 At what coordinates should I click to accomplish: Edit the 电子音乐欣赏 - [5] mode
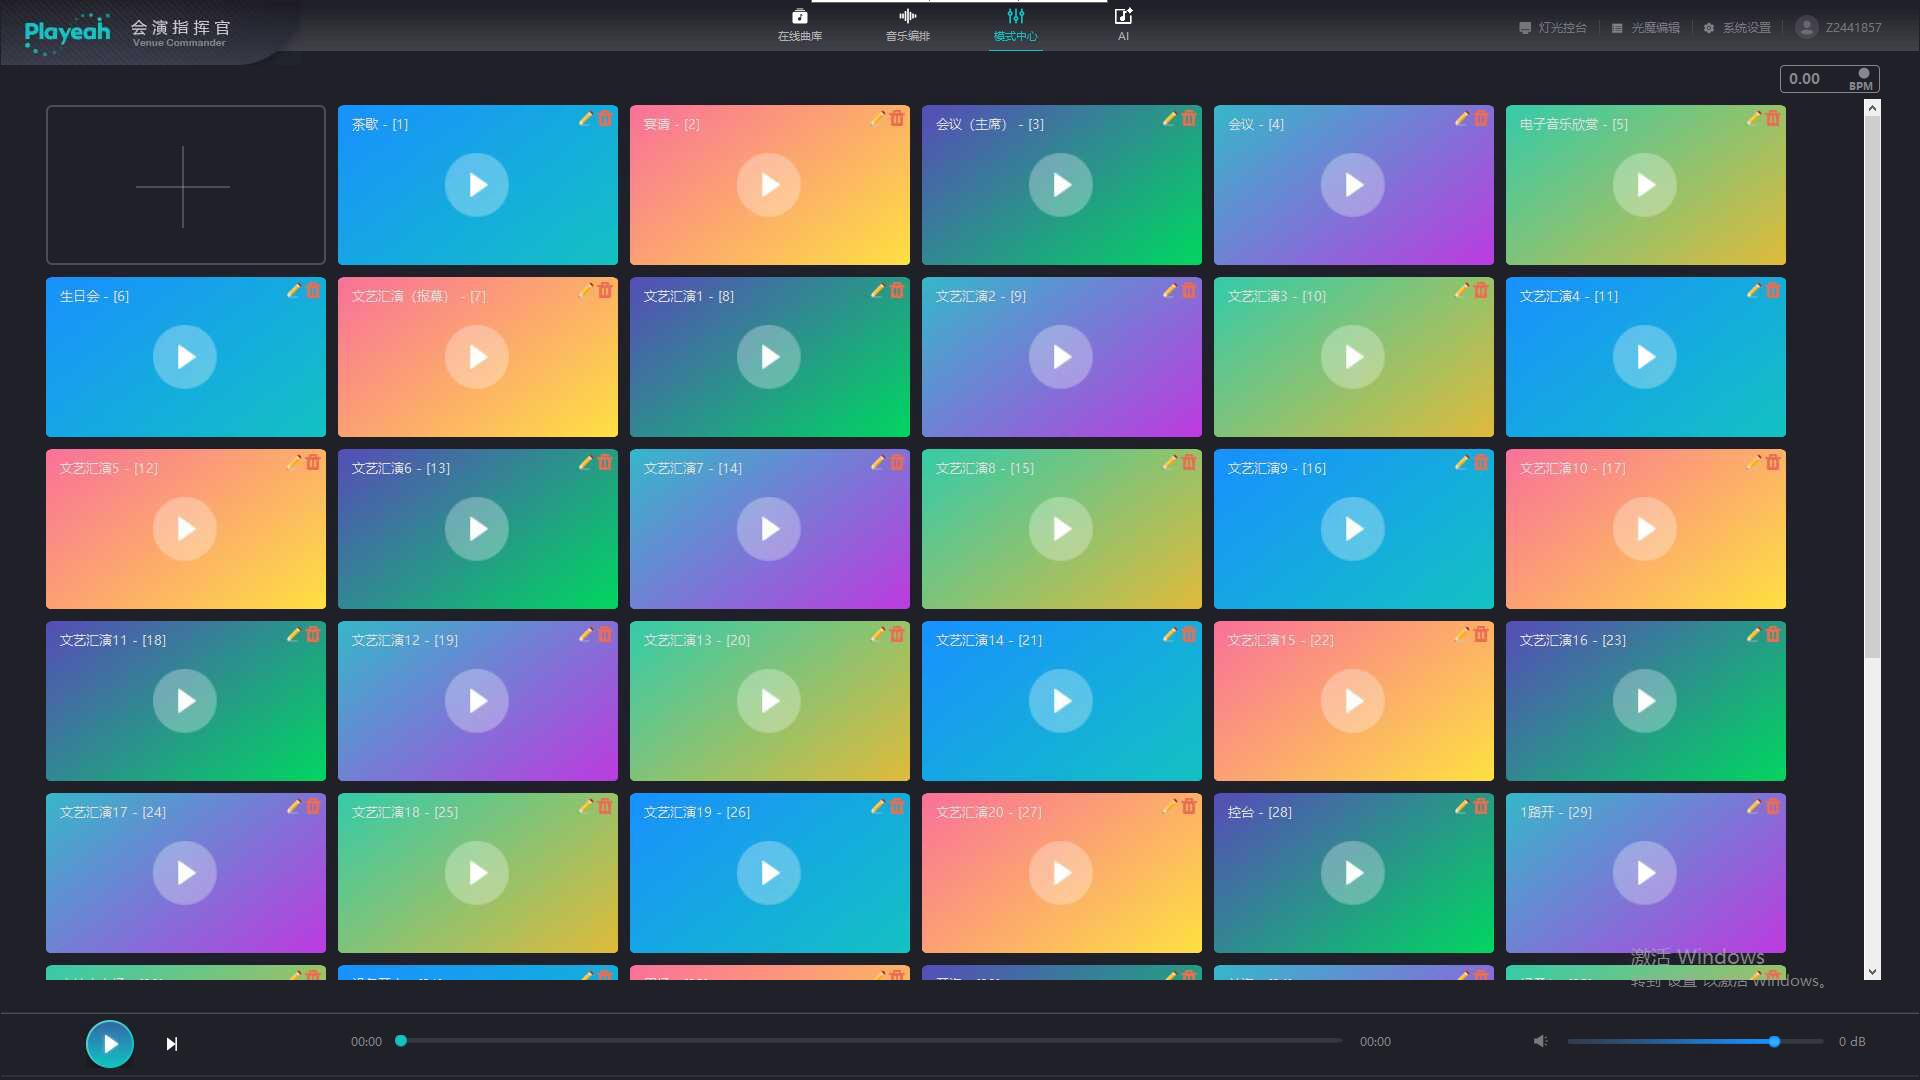click(x=1754, y=119)
